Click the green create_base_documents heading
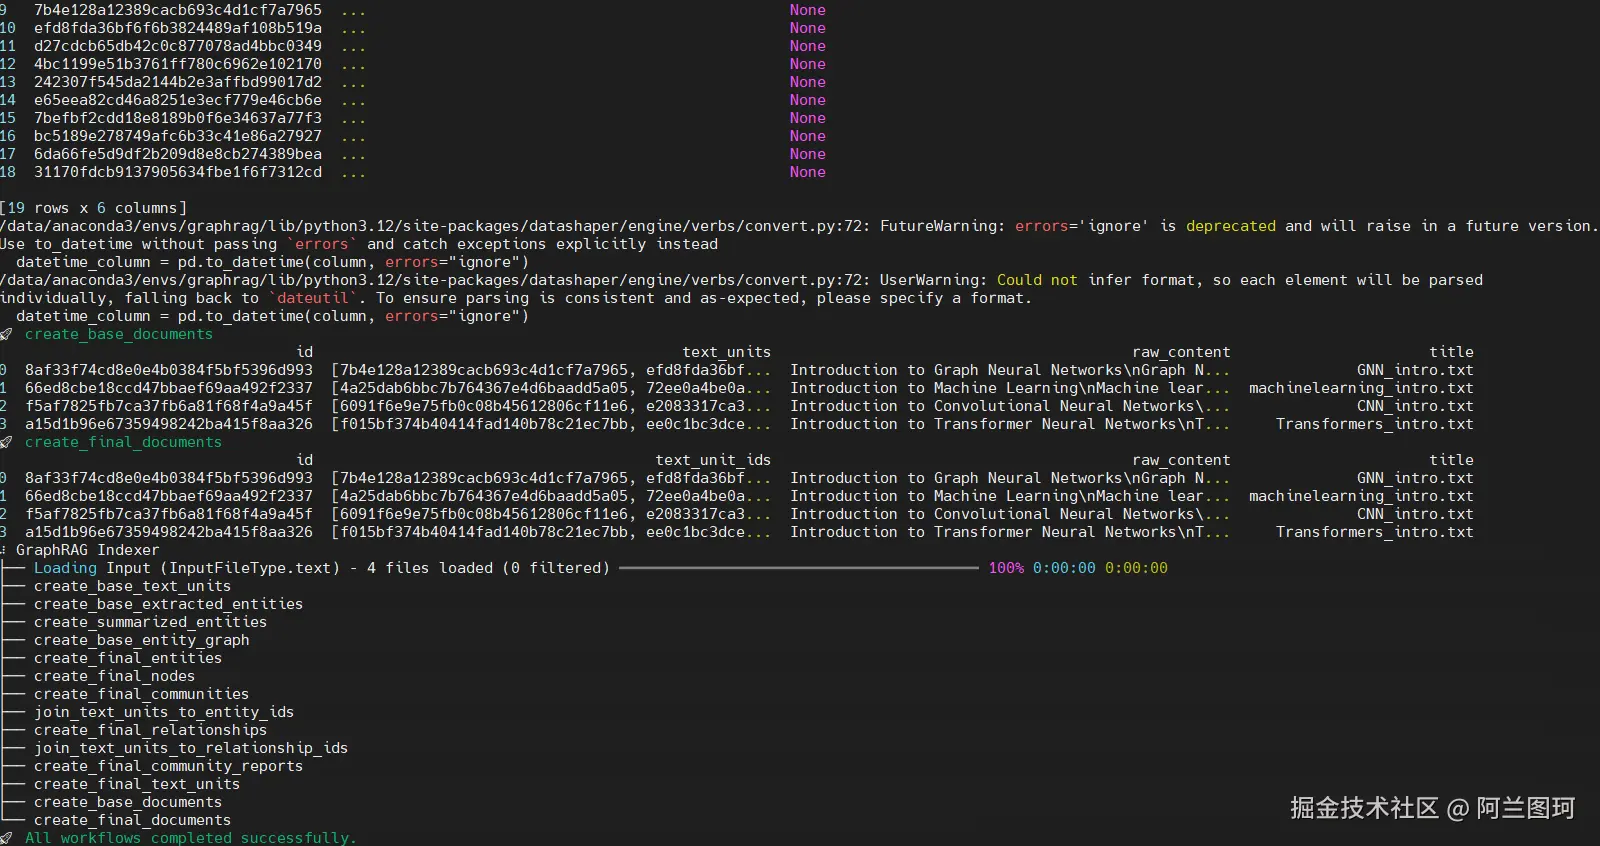 click(119, 334)
